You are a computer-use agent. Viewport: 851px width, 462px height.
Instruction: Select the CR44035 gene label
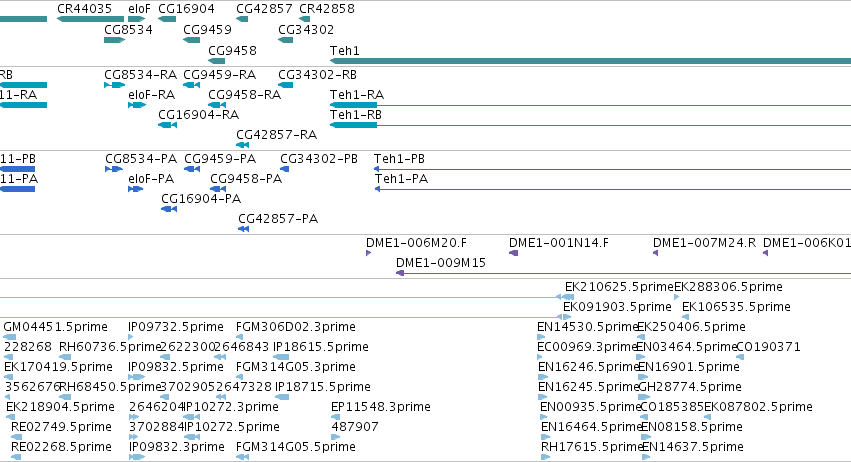(x=84, y=9)
